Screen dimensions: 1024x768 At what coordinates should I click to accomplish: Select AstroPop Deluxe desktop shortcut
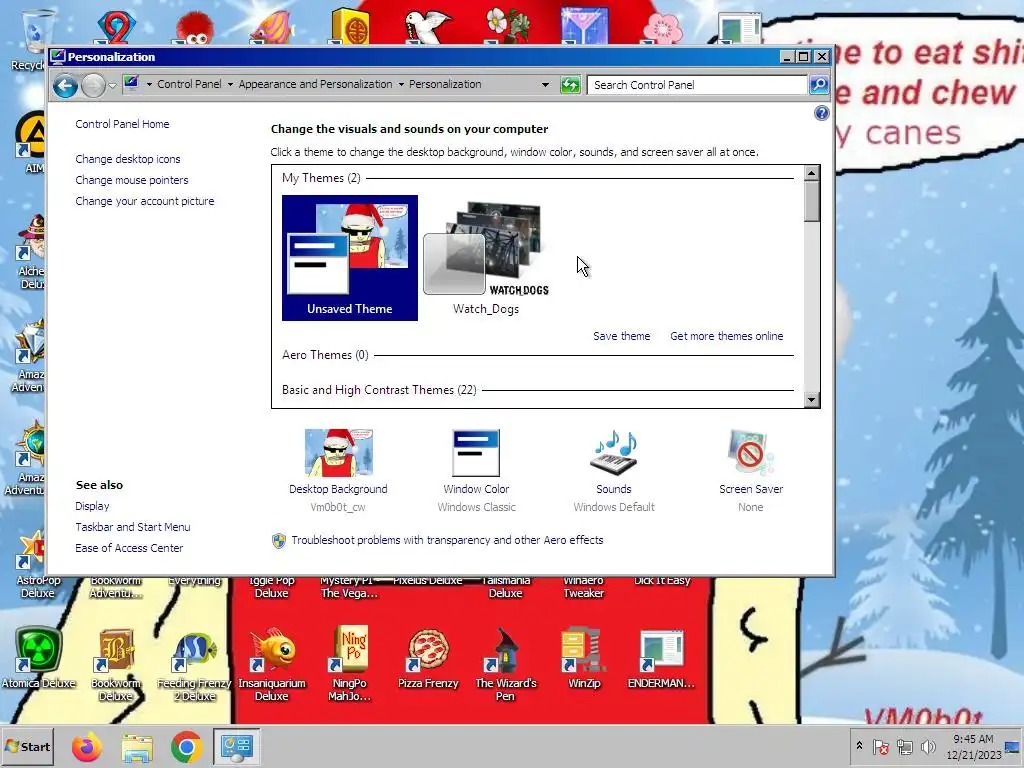click(38, 566)
